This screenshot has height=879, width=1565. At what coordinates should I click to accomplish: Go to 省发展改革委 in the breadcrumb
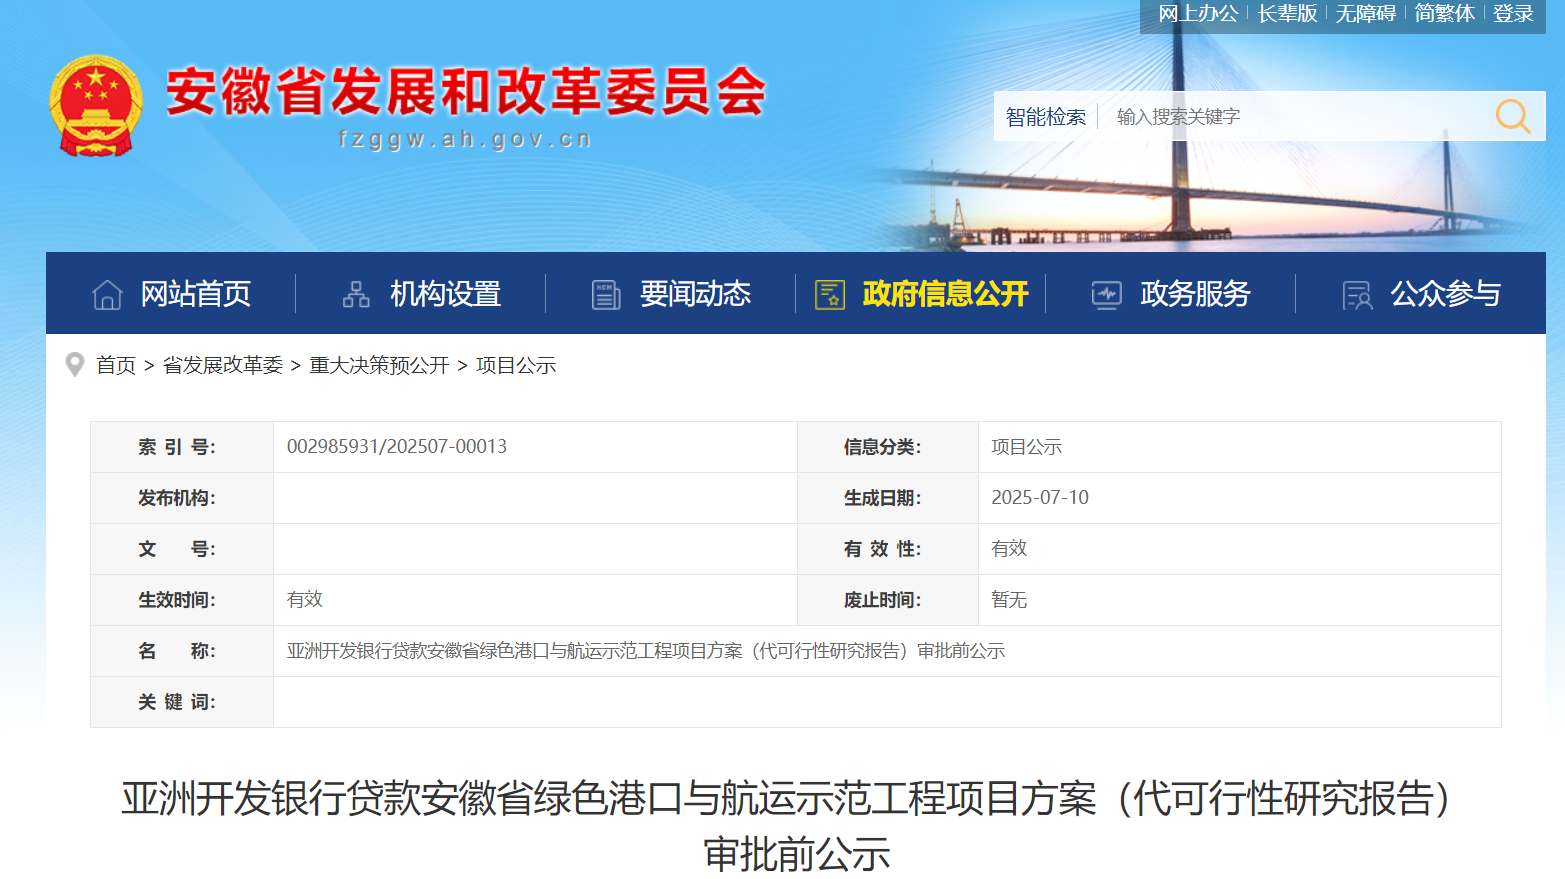[223, 366]
